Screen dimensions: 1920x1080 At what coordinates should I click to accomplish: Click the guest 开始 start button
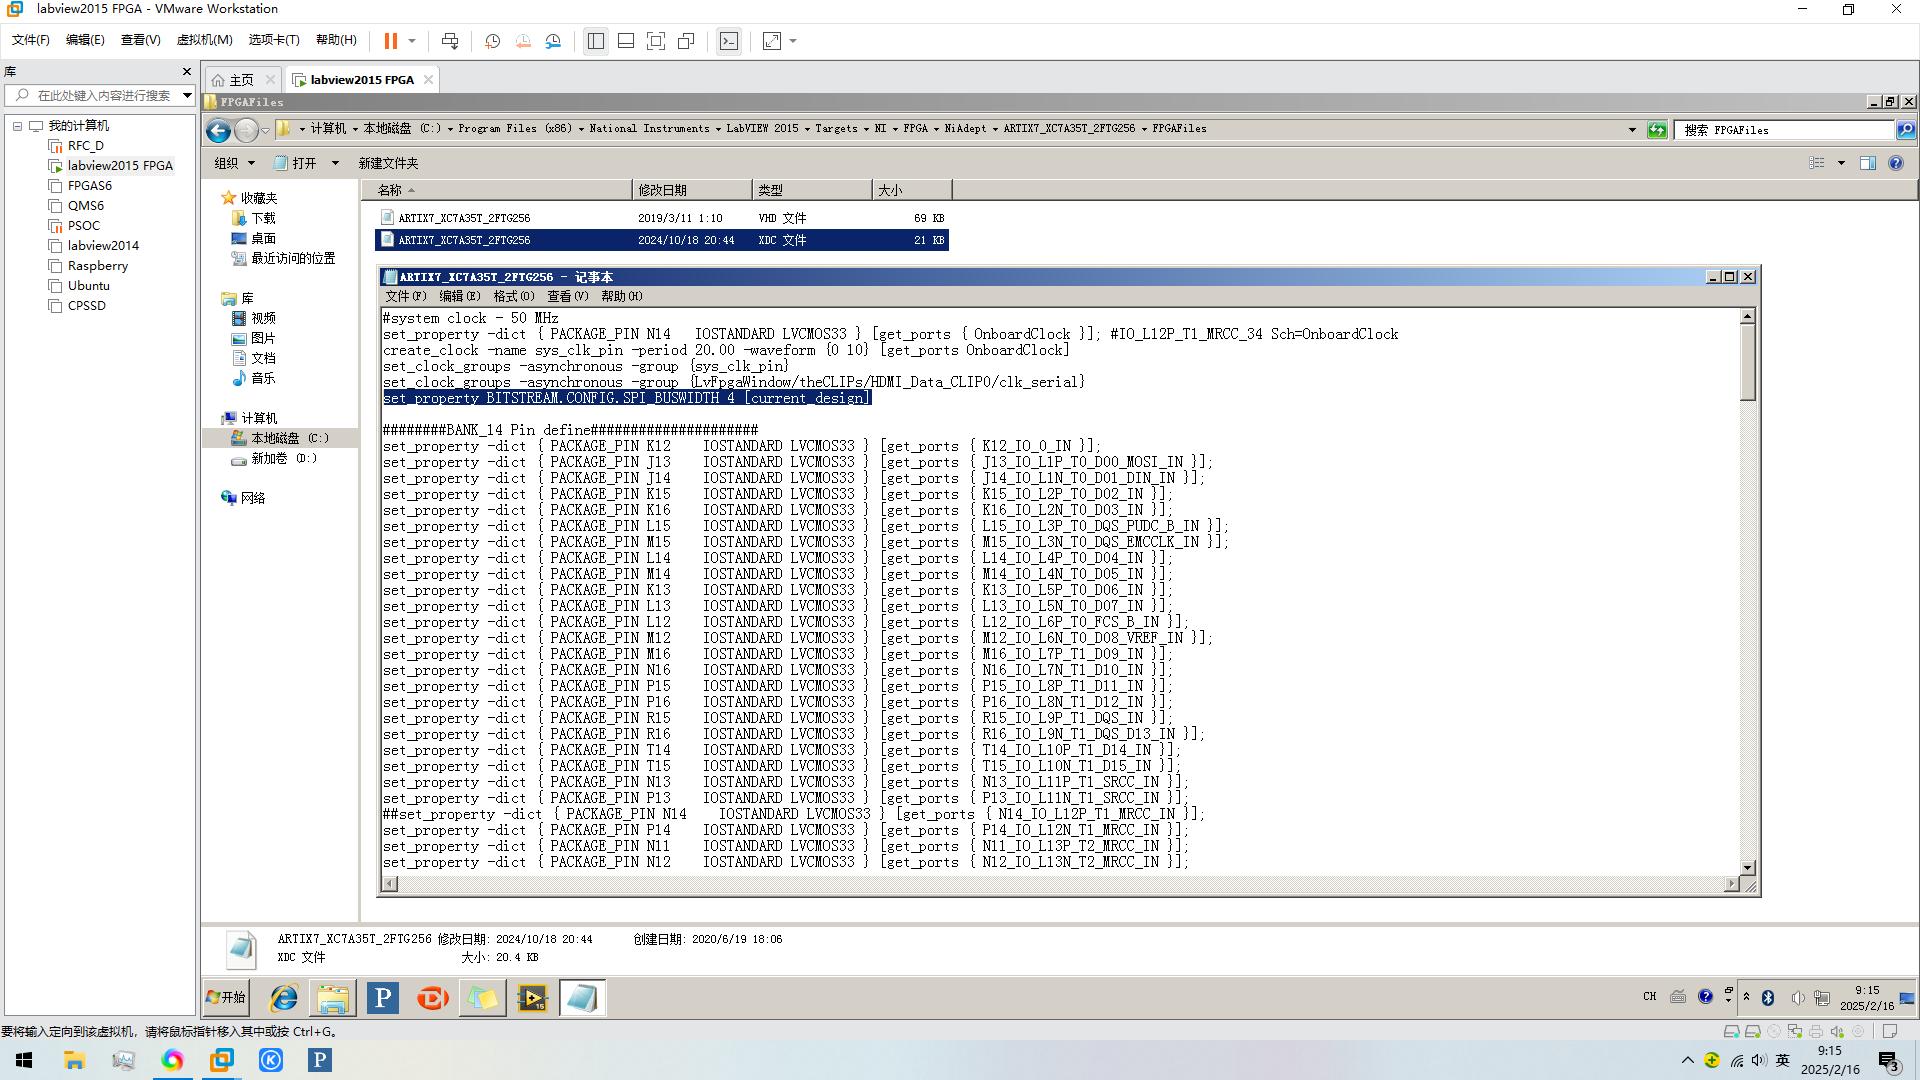pos(226,997)
